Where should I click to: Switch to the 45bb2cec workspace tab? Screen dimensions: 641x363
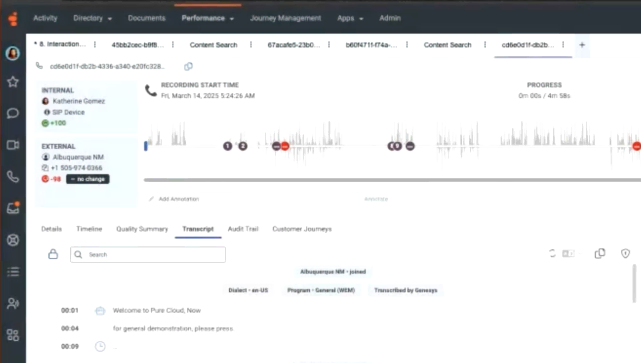click(138, 45)
